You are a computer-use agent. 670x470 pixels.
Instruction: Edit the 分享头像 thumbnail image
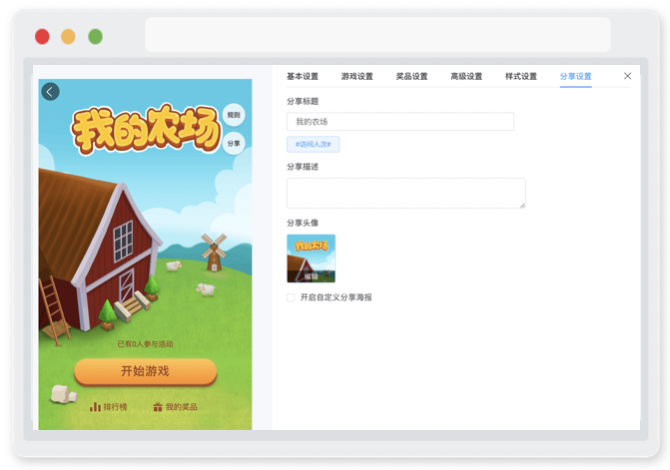(x=311, y=258)
